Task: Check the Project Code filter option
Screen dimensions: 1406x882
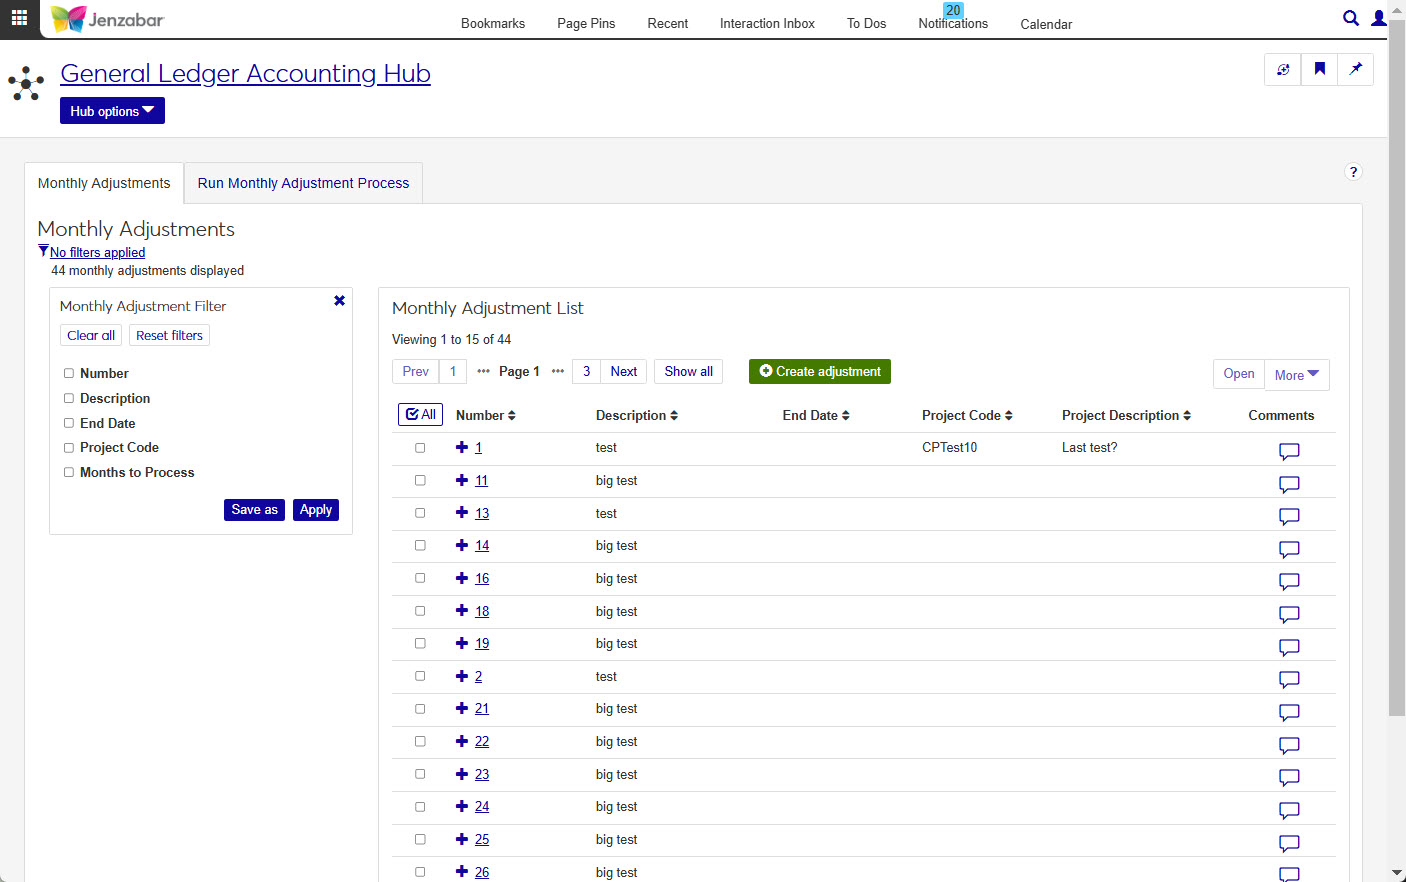Action: point(69,448)
